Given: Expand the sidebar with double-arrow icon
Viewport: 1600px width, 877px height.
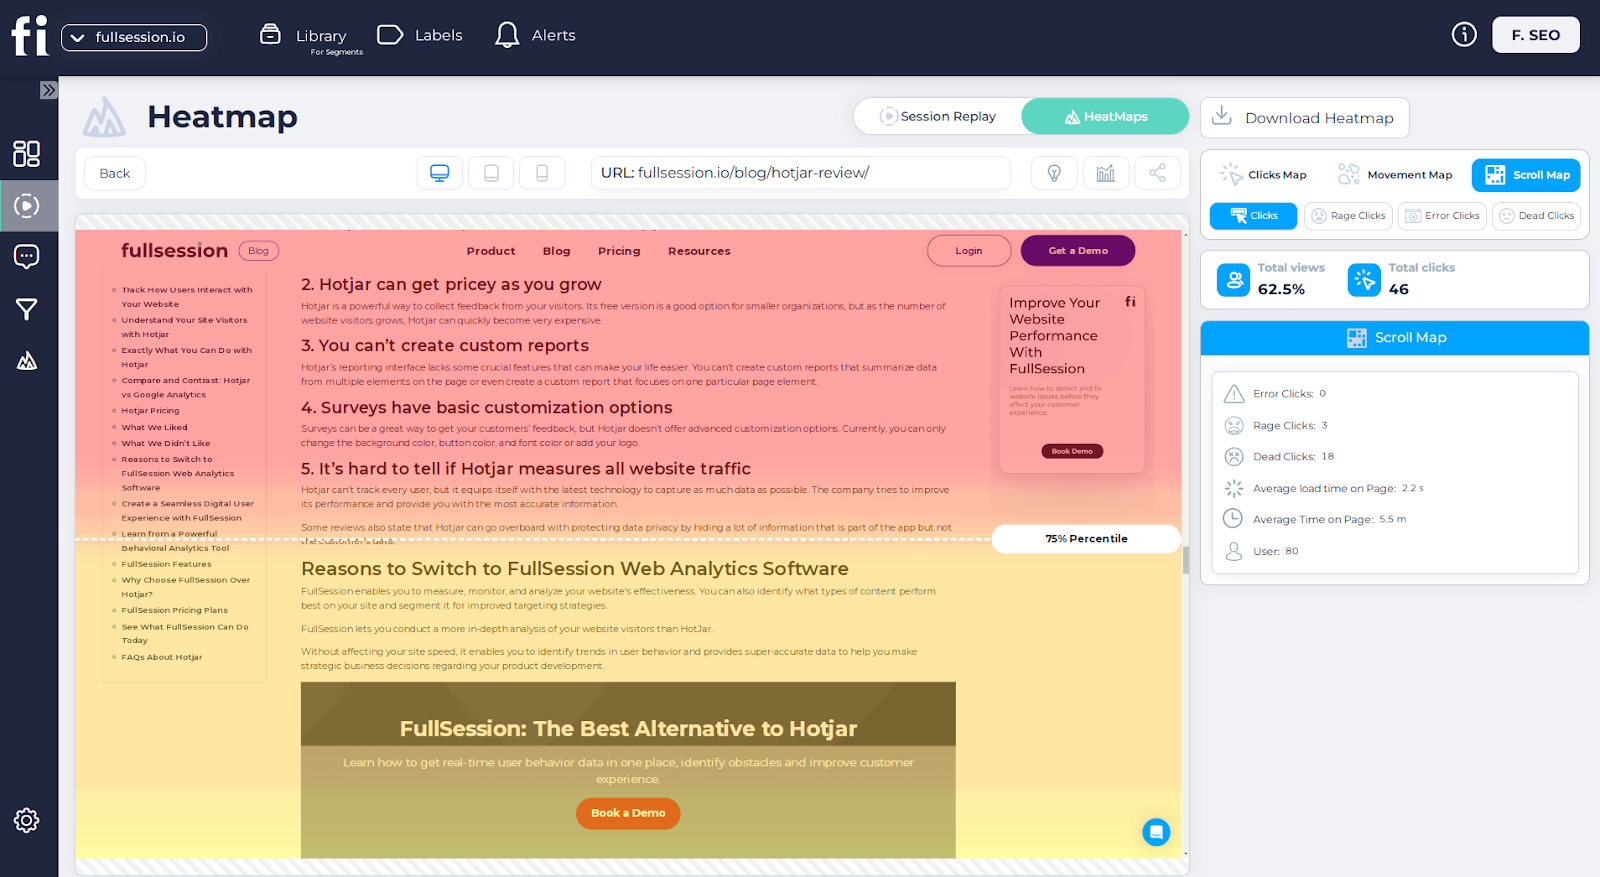Looking at the screenshot, I should [48, 90].
